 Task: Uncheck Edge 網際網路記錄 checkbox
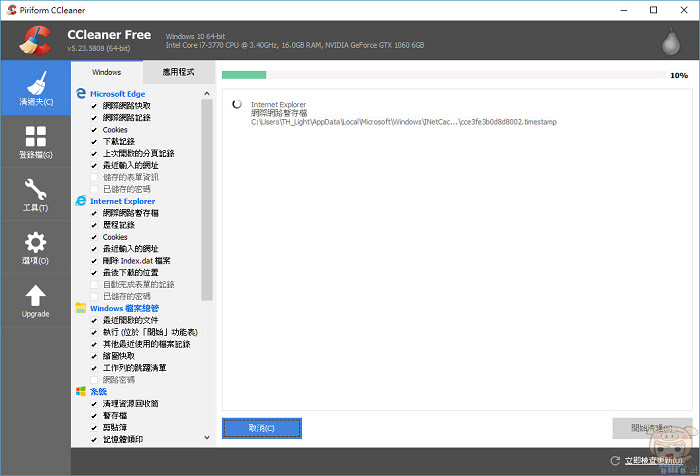tap(94, 118)
